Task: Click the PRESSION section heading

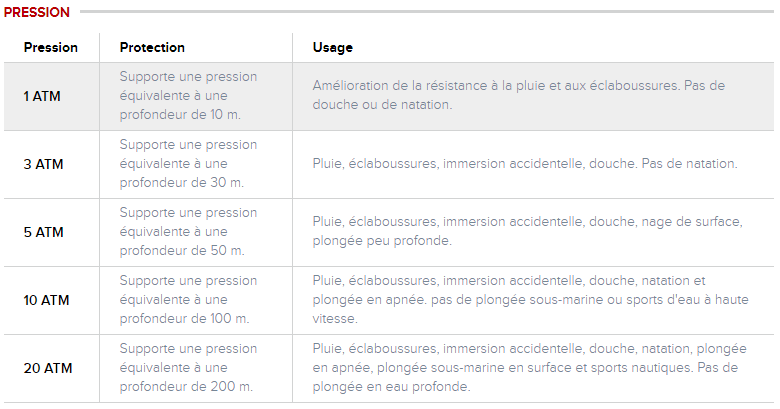Action: pyautogui.click(x=37, y=12)
